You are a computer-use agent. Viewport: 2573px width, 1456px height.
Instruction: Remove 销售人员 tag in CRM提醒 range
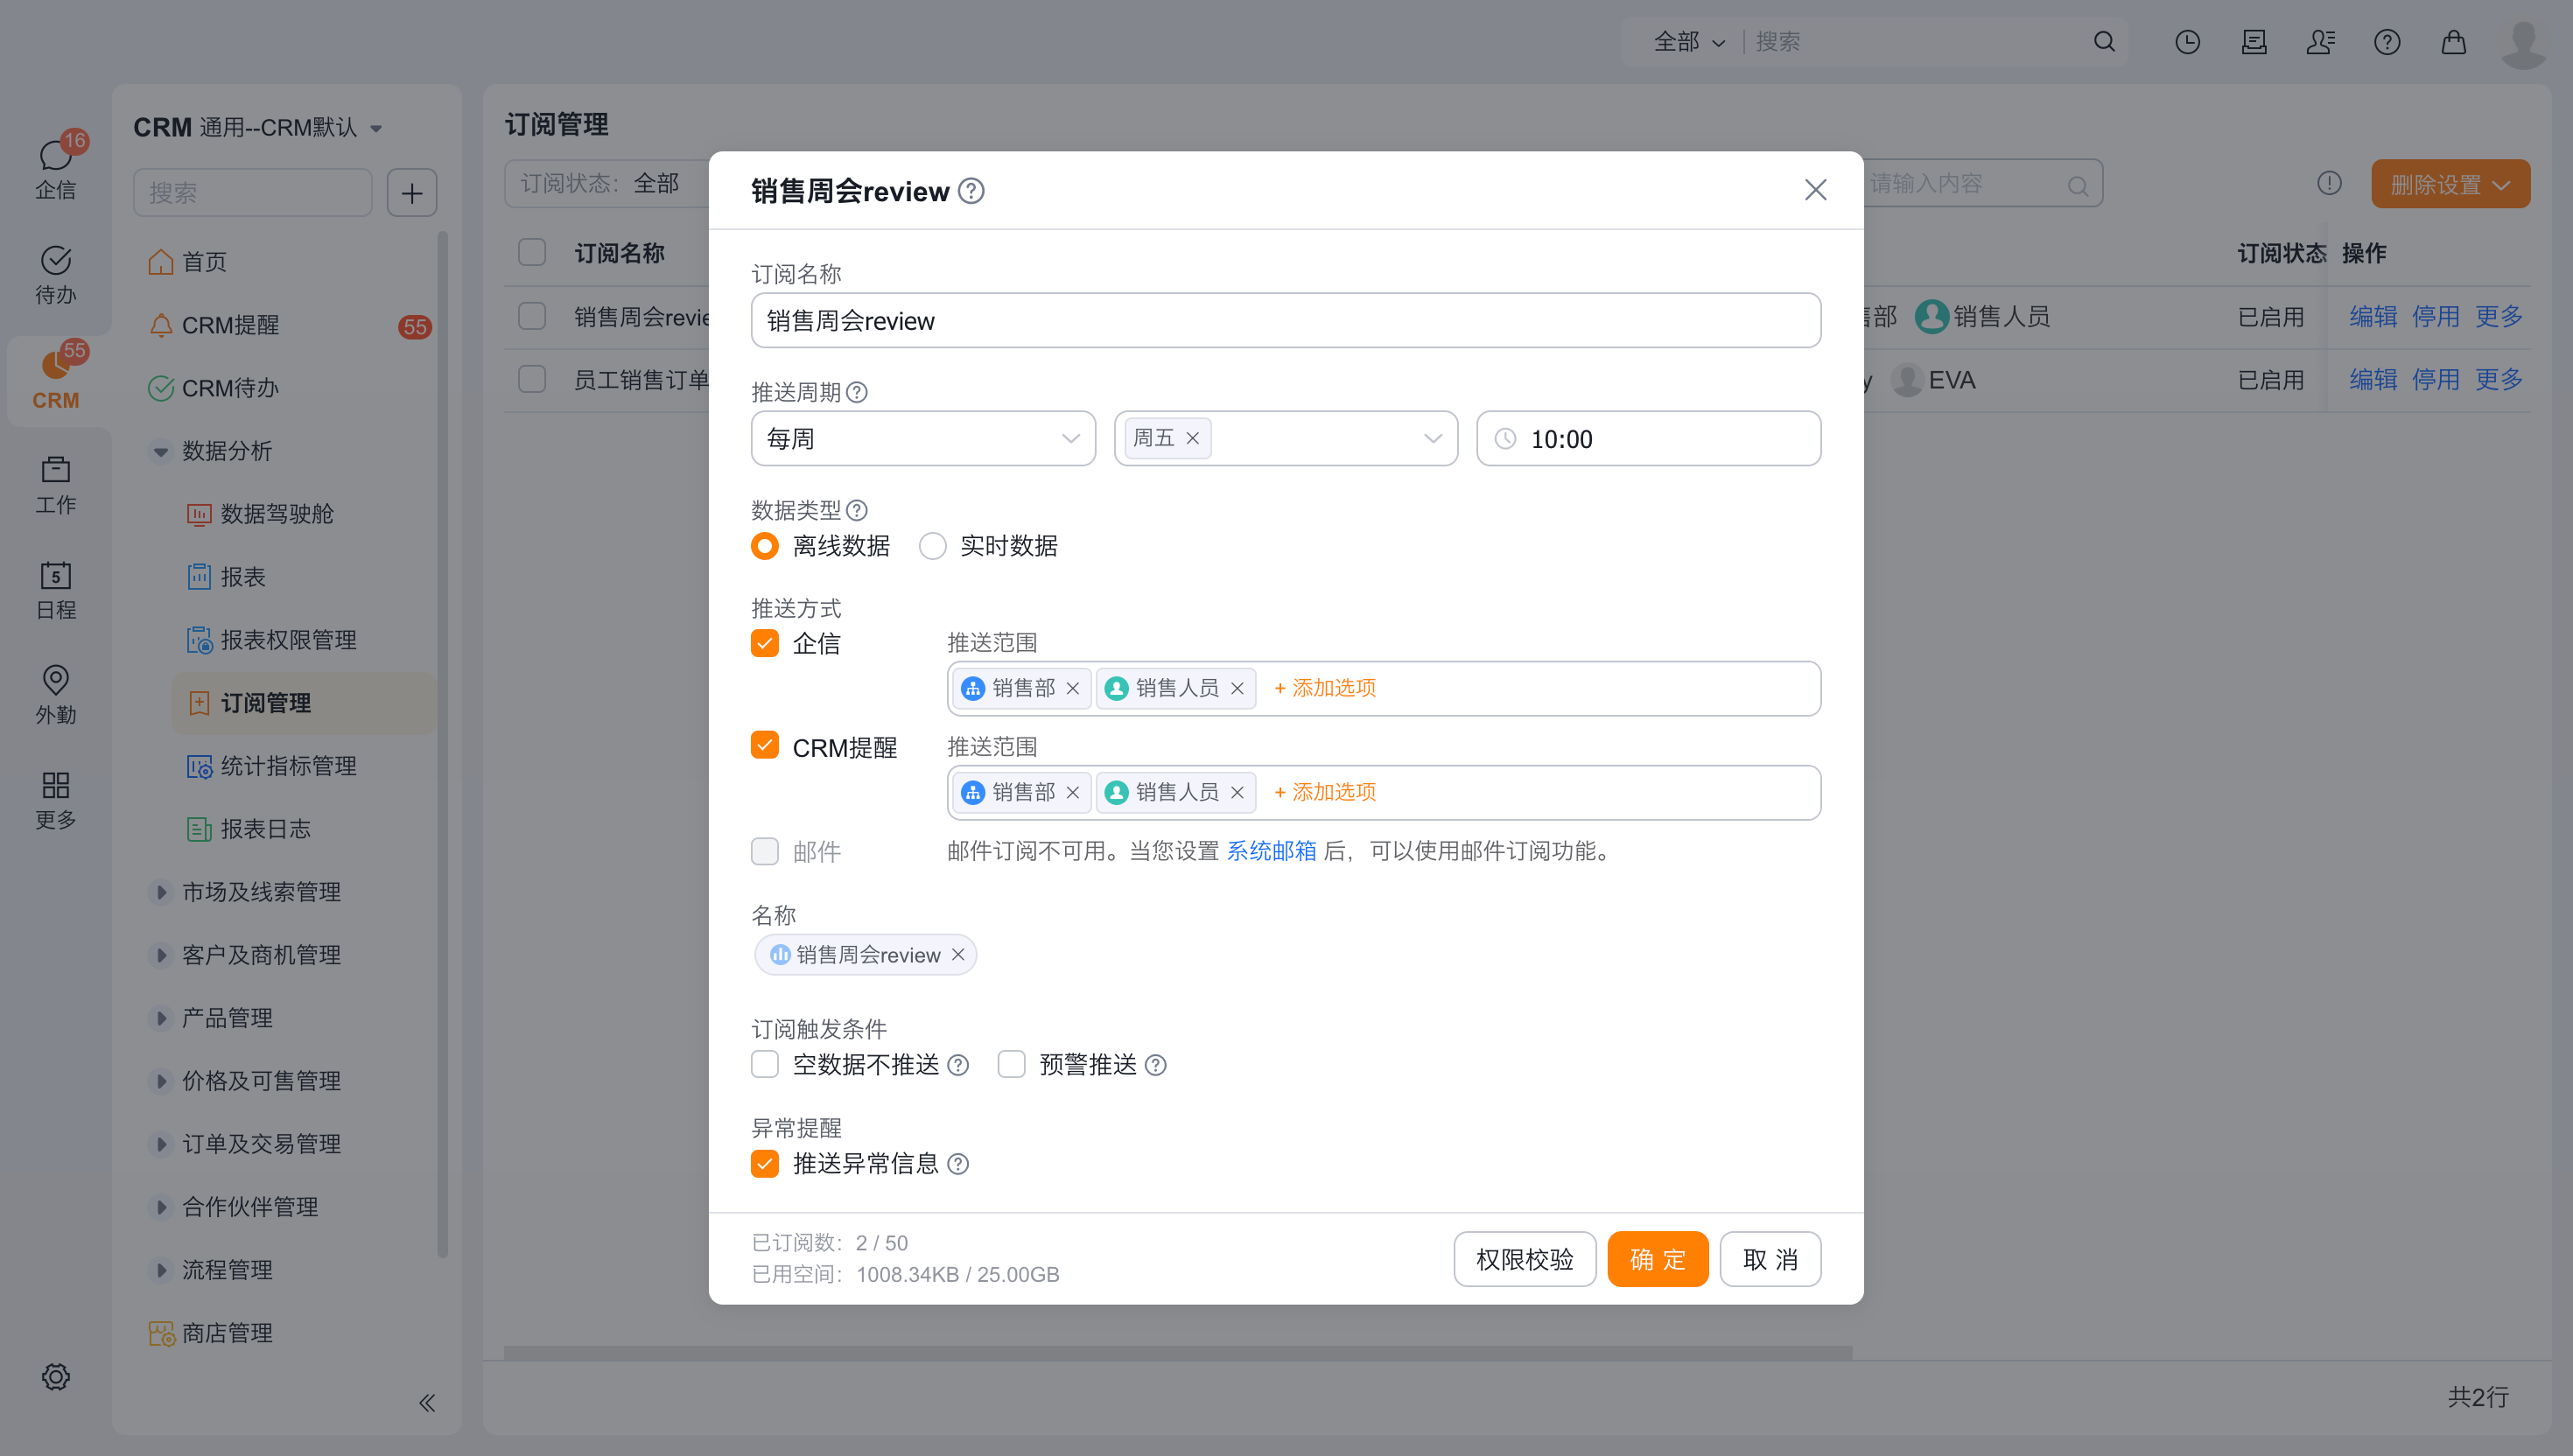(x=1237, y=792)
